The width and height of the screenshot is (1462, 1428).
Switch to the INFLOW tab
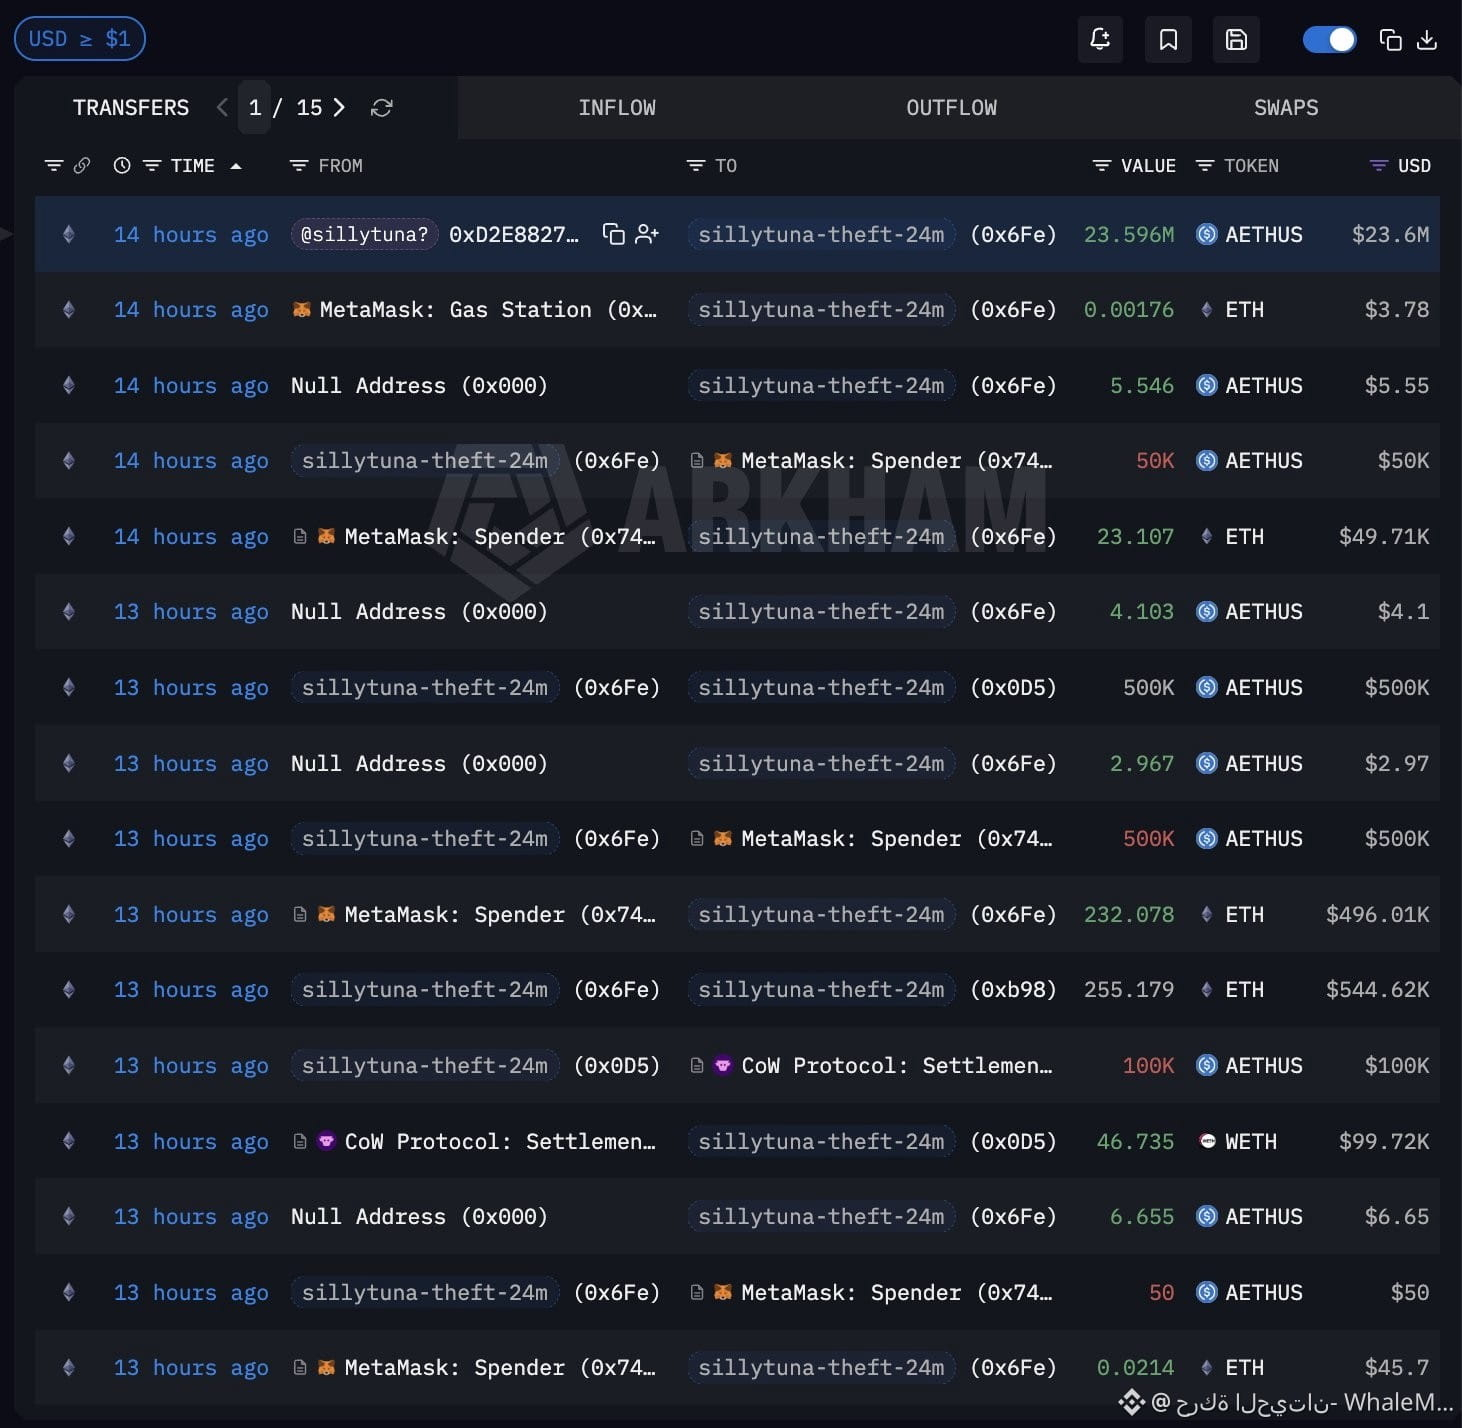point(617,108)
